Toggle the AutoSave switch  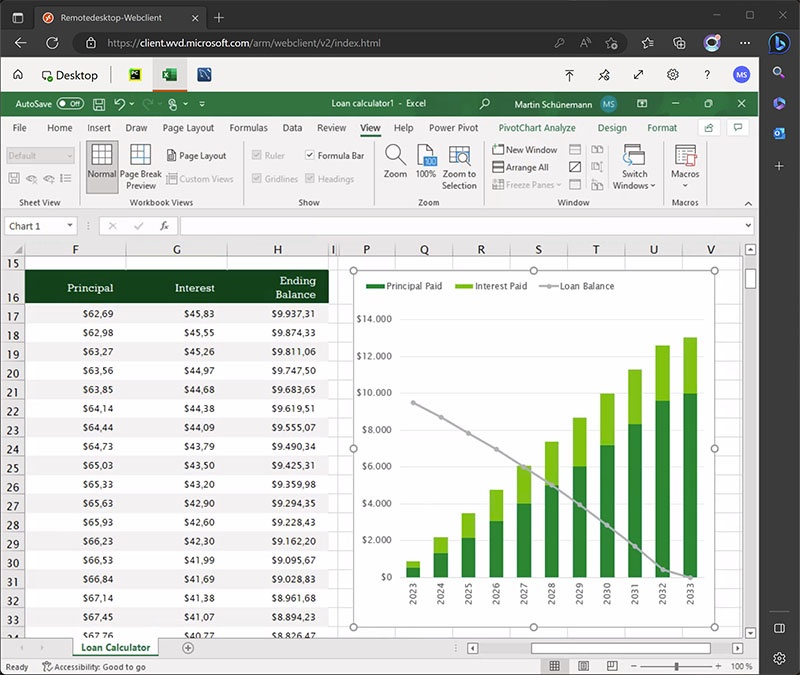coord(70,104)
